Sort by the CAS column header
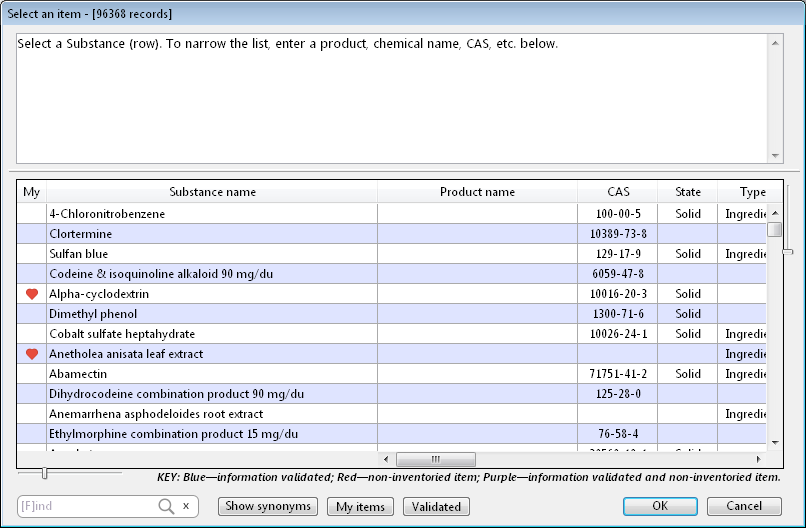The width and height of the screenshot is (806, 528). pos(618,192)
